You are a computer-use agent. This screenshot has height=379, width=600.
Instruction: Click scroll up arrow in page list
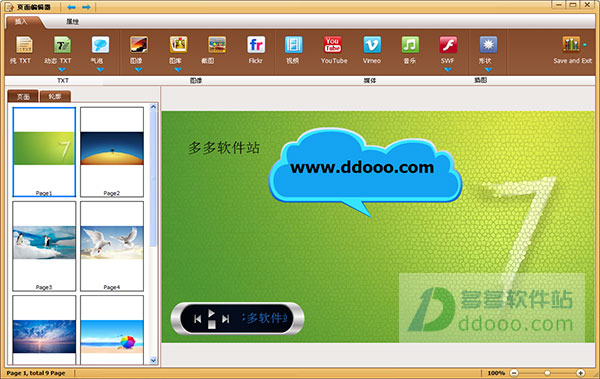tap(153, 107)
